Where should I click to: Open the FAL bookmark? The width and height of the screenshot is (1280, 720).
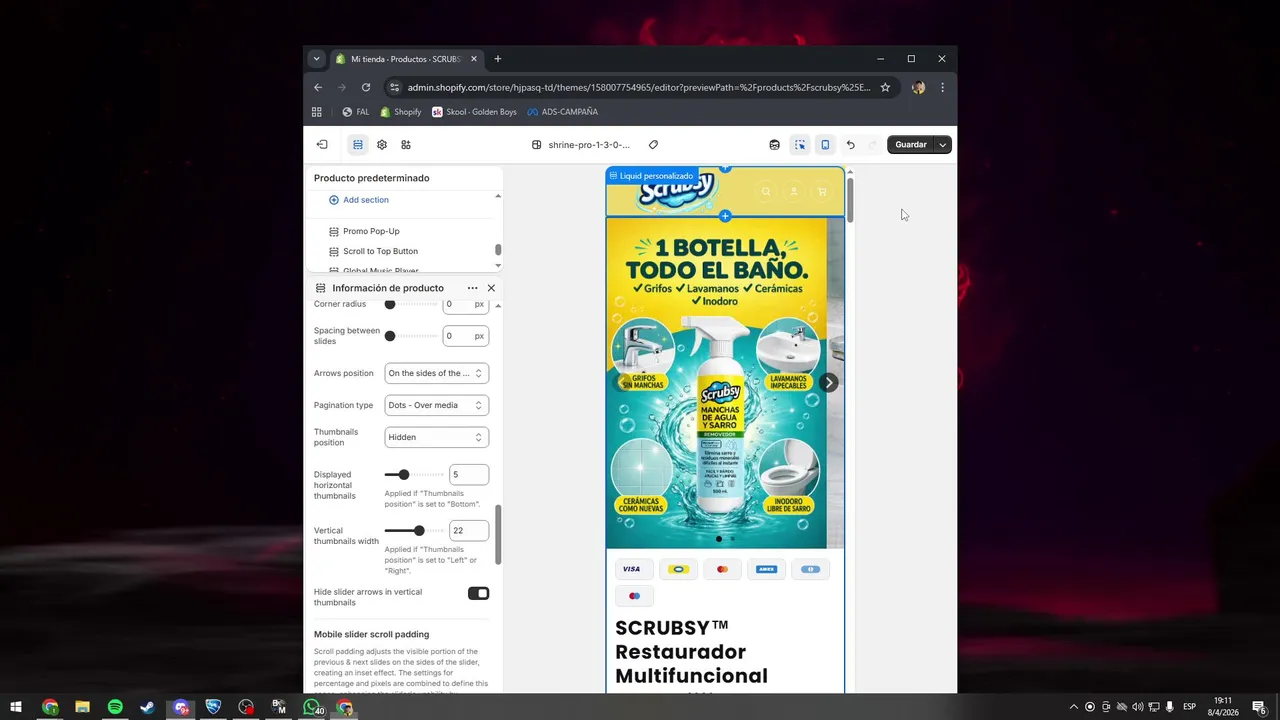click(355, 112)
